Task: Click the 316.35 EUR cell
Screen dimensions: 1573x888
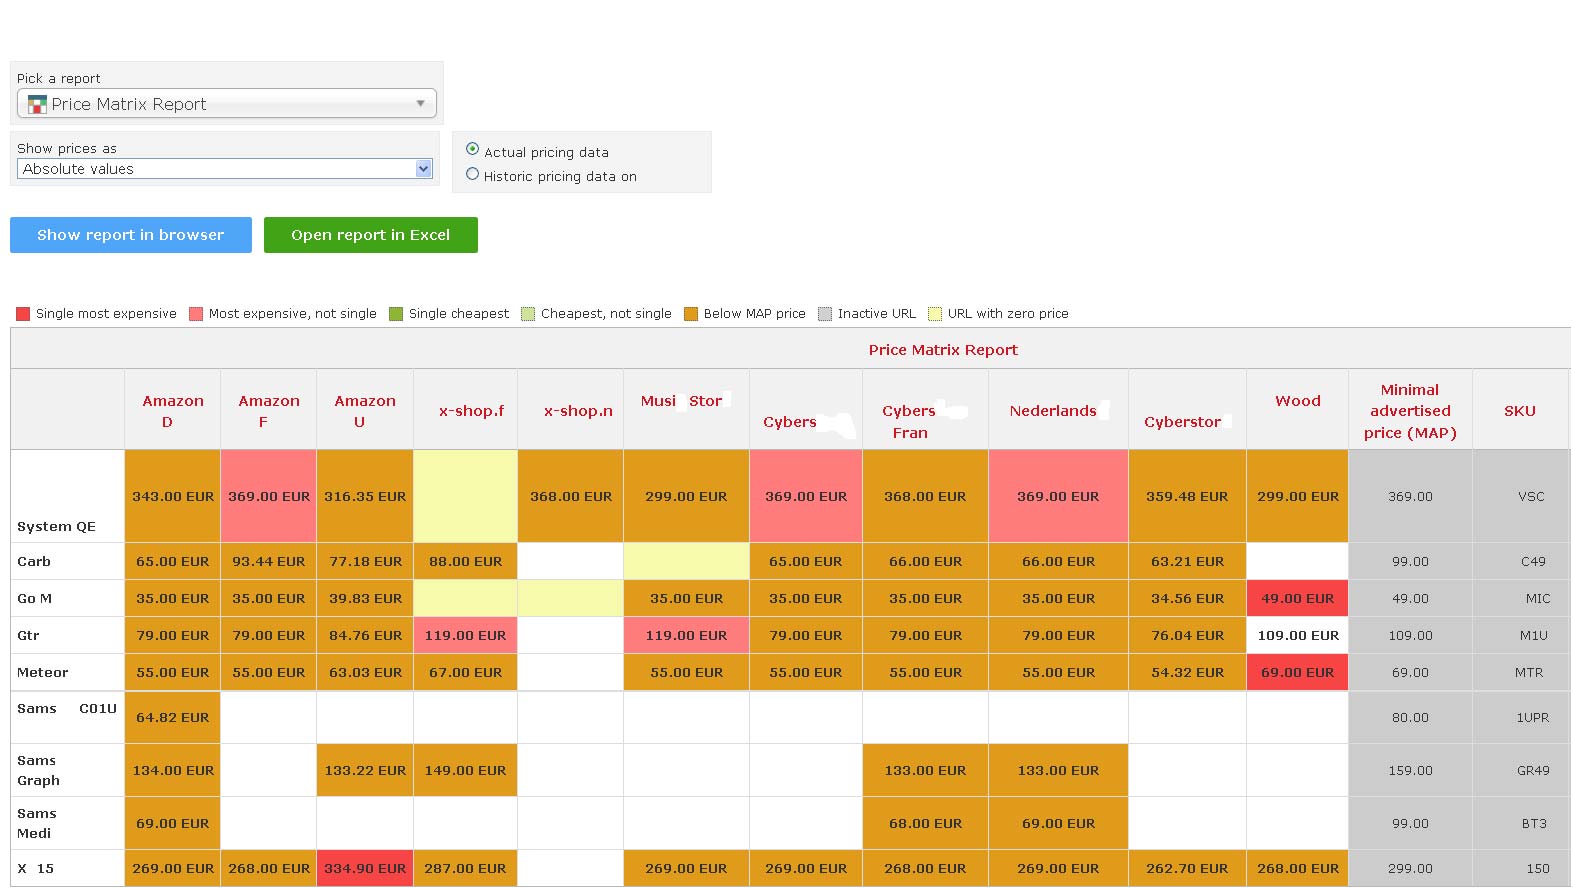Action: (x=364, y=496)
